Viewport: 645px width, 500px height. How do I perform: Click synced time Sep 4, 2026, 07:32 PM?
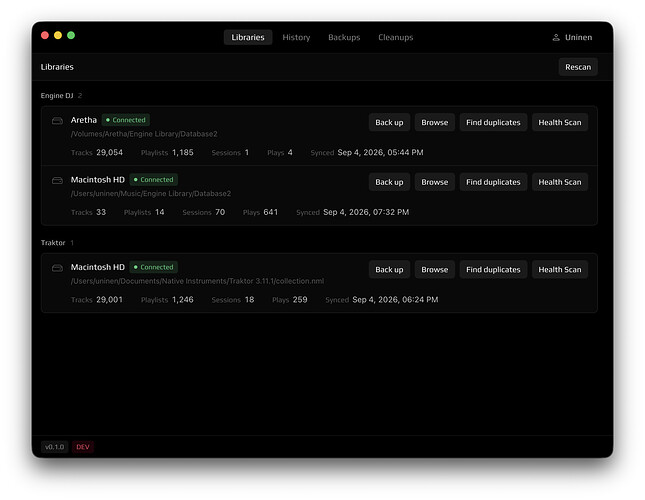coord(366,212)
